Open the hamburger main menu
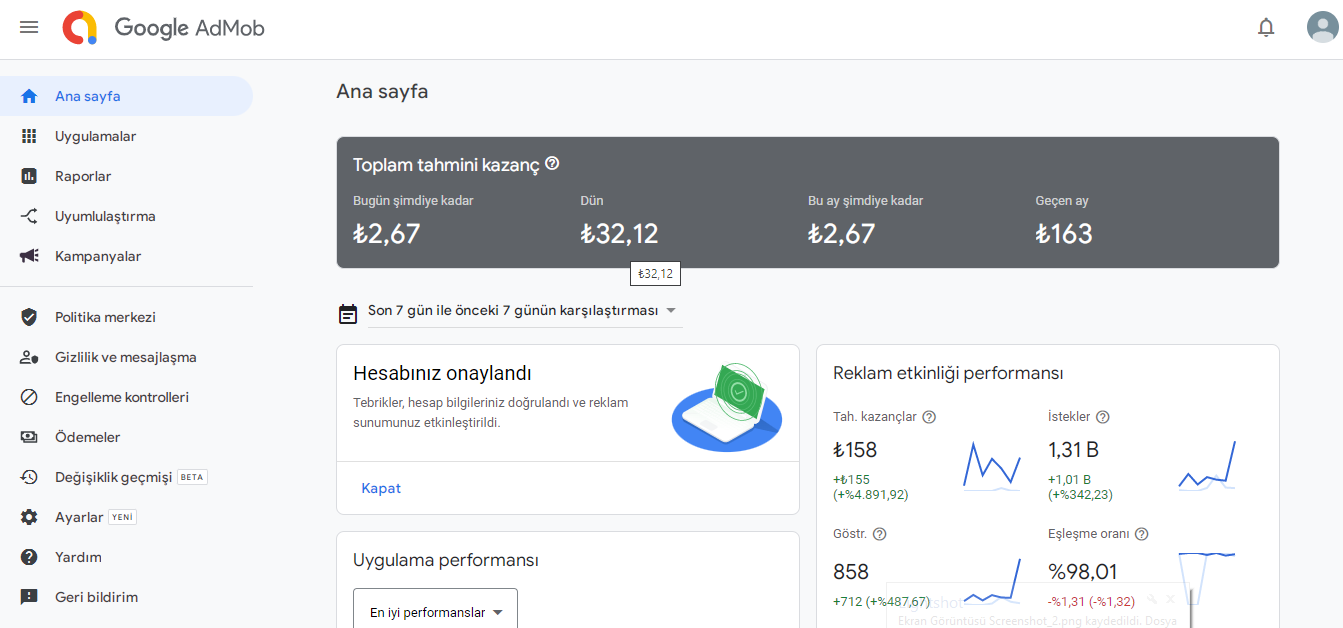Image resolution: width=1343 pixels, height=628 pixels. [29, 27]
